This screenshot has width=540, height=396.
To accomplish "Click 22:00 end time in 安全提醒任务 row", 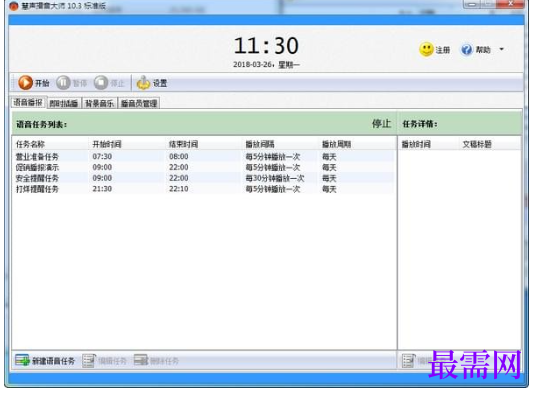I will click(178, 178).
